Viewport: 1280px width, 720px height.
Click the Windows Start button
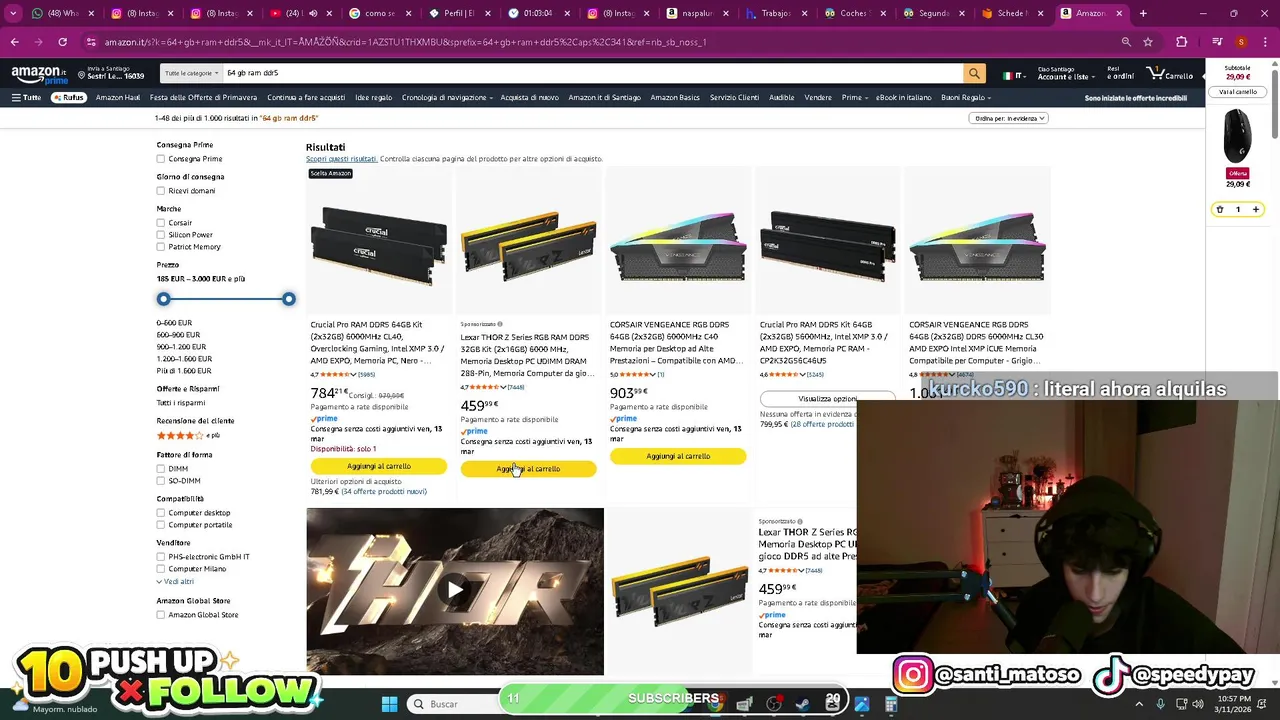(x=389, y=704)
